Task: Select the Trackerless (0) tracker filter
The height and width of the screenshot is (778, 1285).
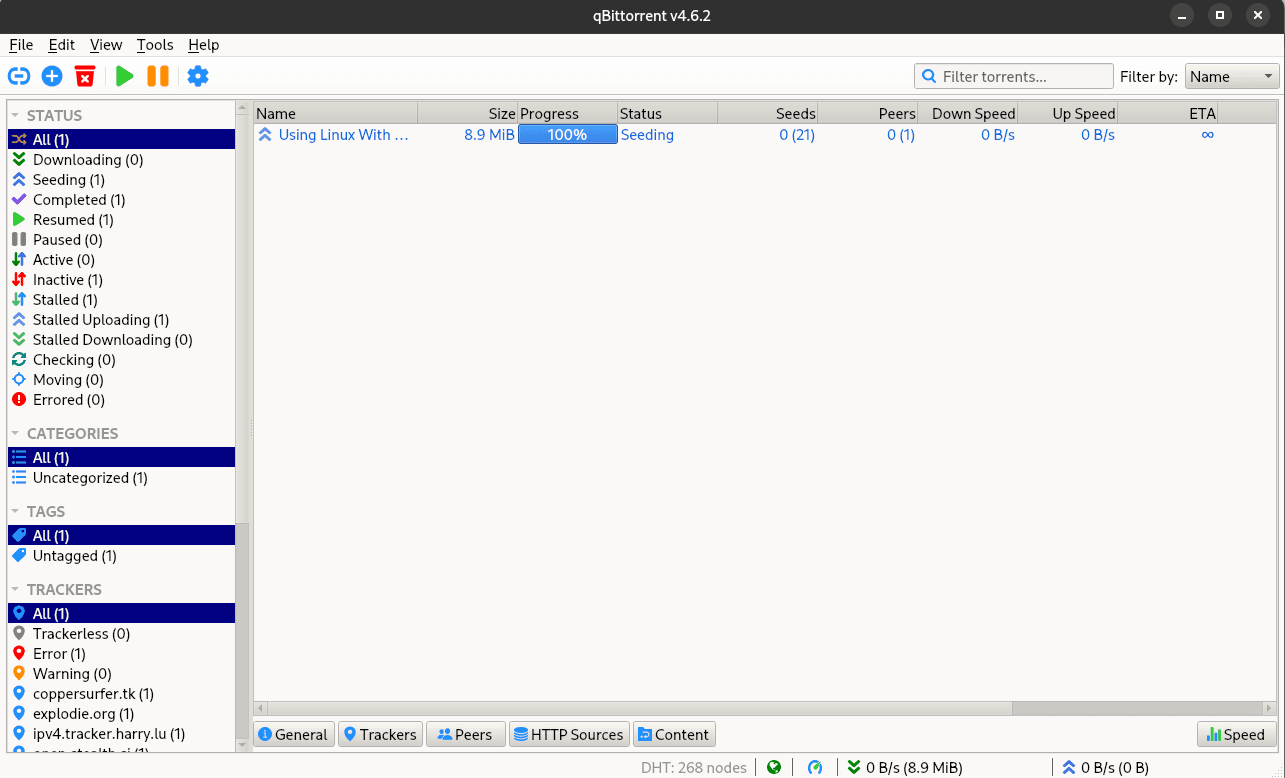Action: (x=122, y=634)
